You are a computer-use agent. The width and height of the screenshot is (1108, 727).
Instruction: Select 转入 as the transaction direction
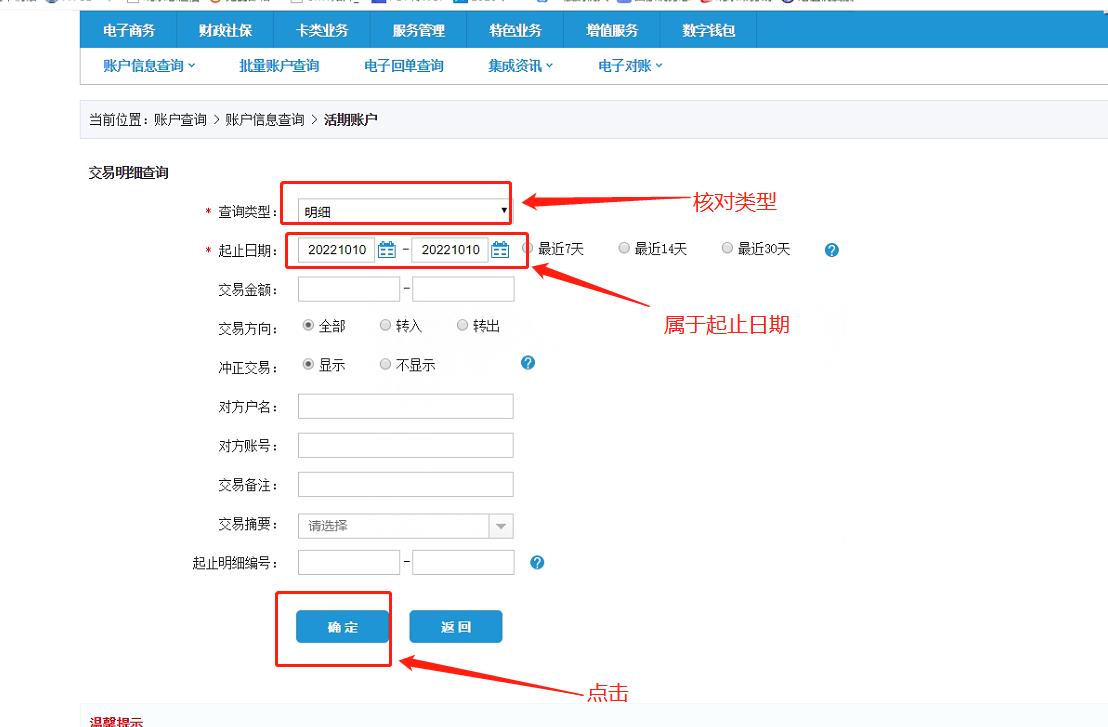point(386,325)
